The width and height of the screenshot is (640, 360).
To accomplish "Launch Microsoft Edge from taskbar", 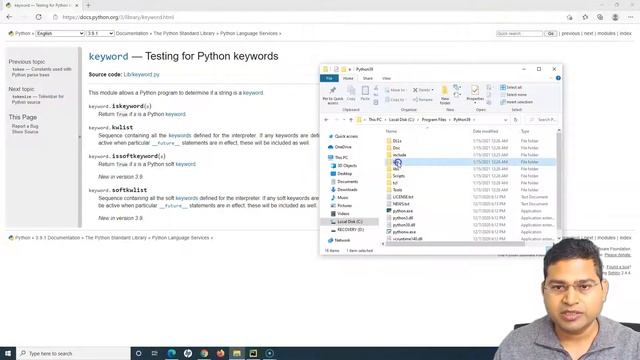I will [171, 353].
